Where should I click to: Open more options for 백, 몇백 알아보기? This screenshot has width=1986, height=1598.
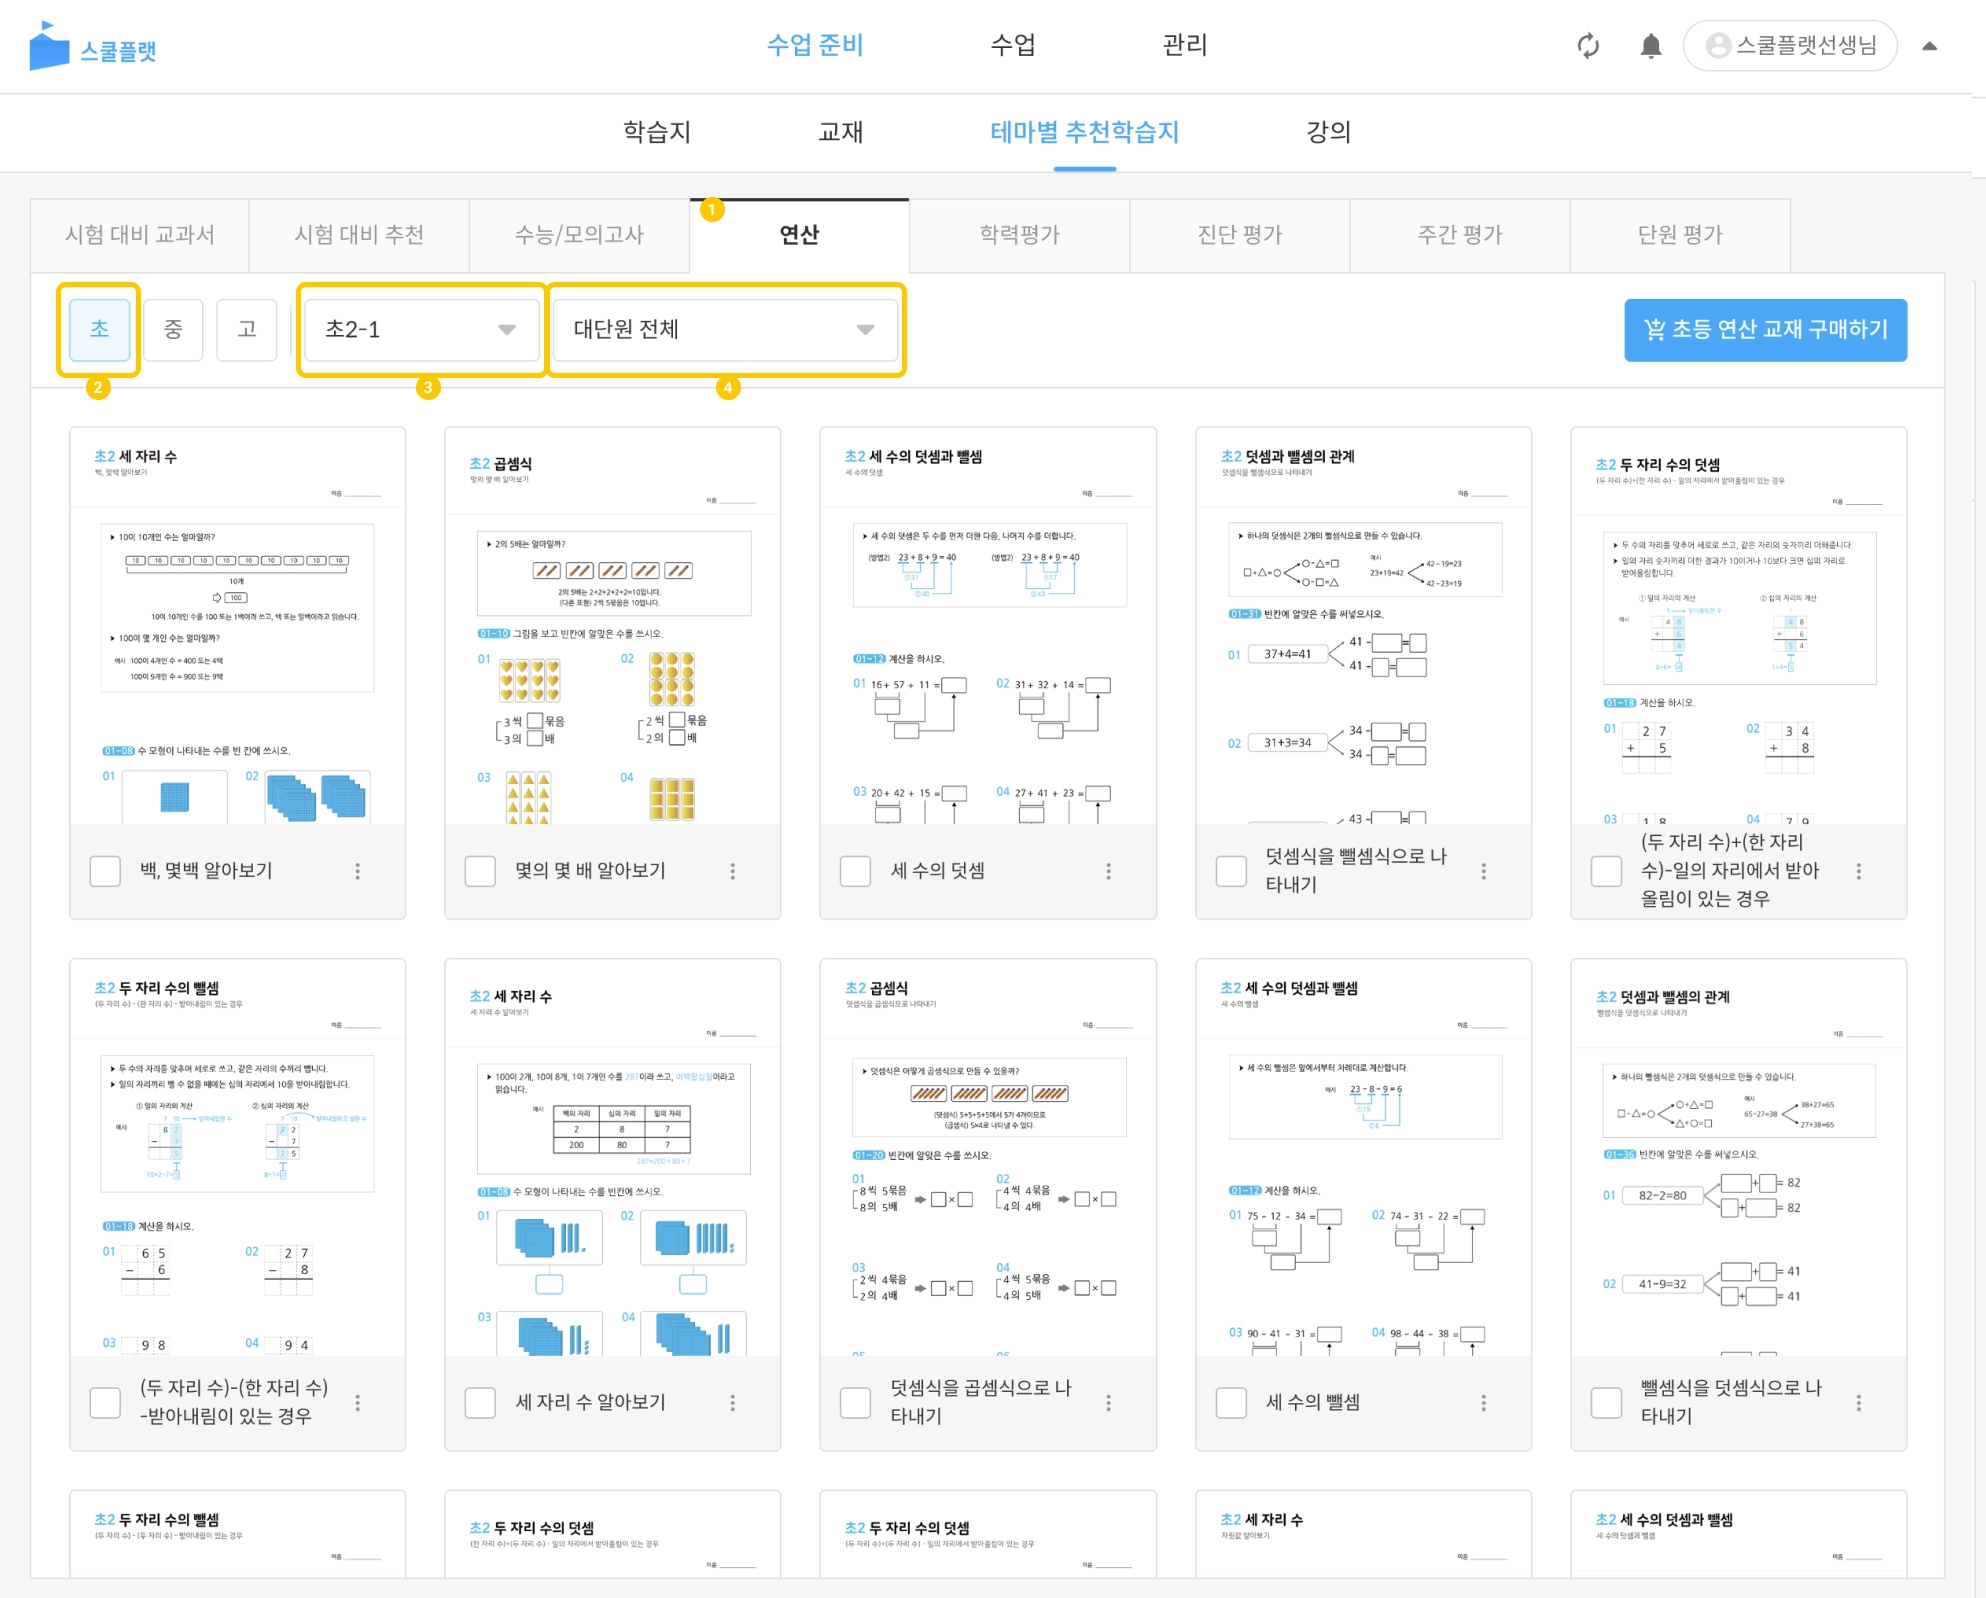[357, 871]
